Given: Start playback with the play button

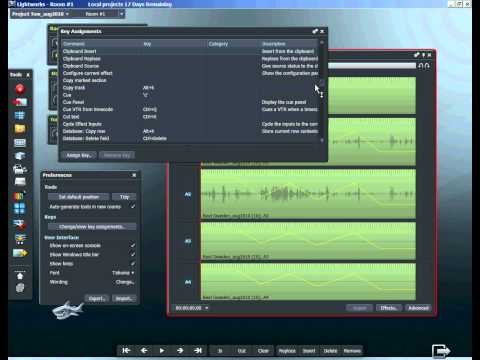Looking at the screenshot, I should point(162,351).
